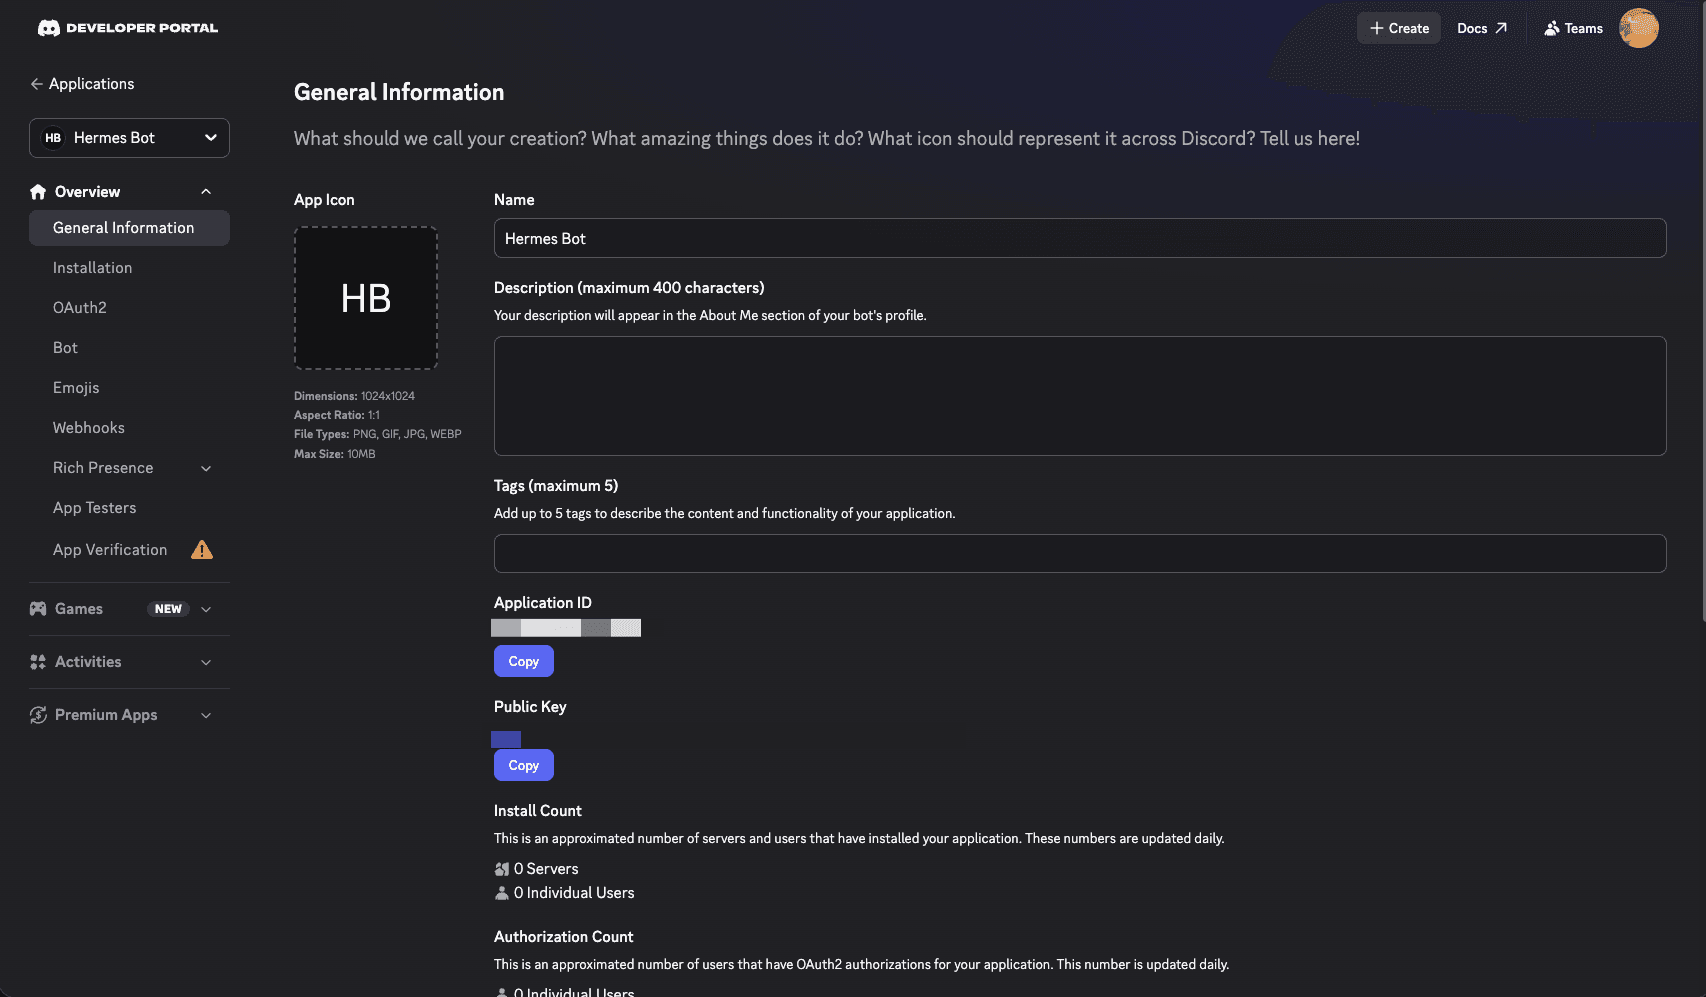
Task: Click the Teams people icon
Action: (x=1551, y=28)
